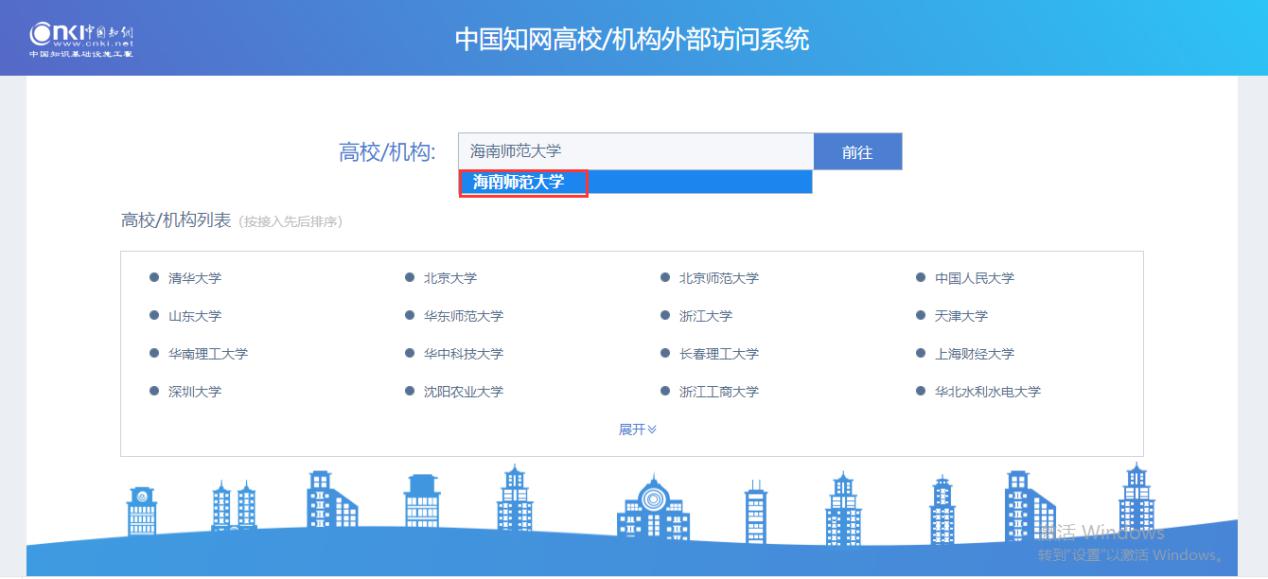
Task: Expand the institution list with 展开
Action: (x=637, y=429)
